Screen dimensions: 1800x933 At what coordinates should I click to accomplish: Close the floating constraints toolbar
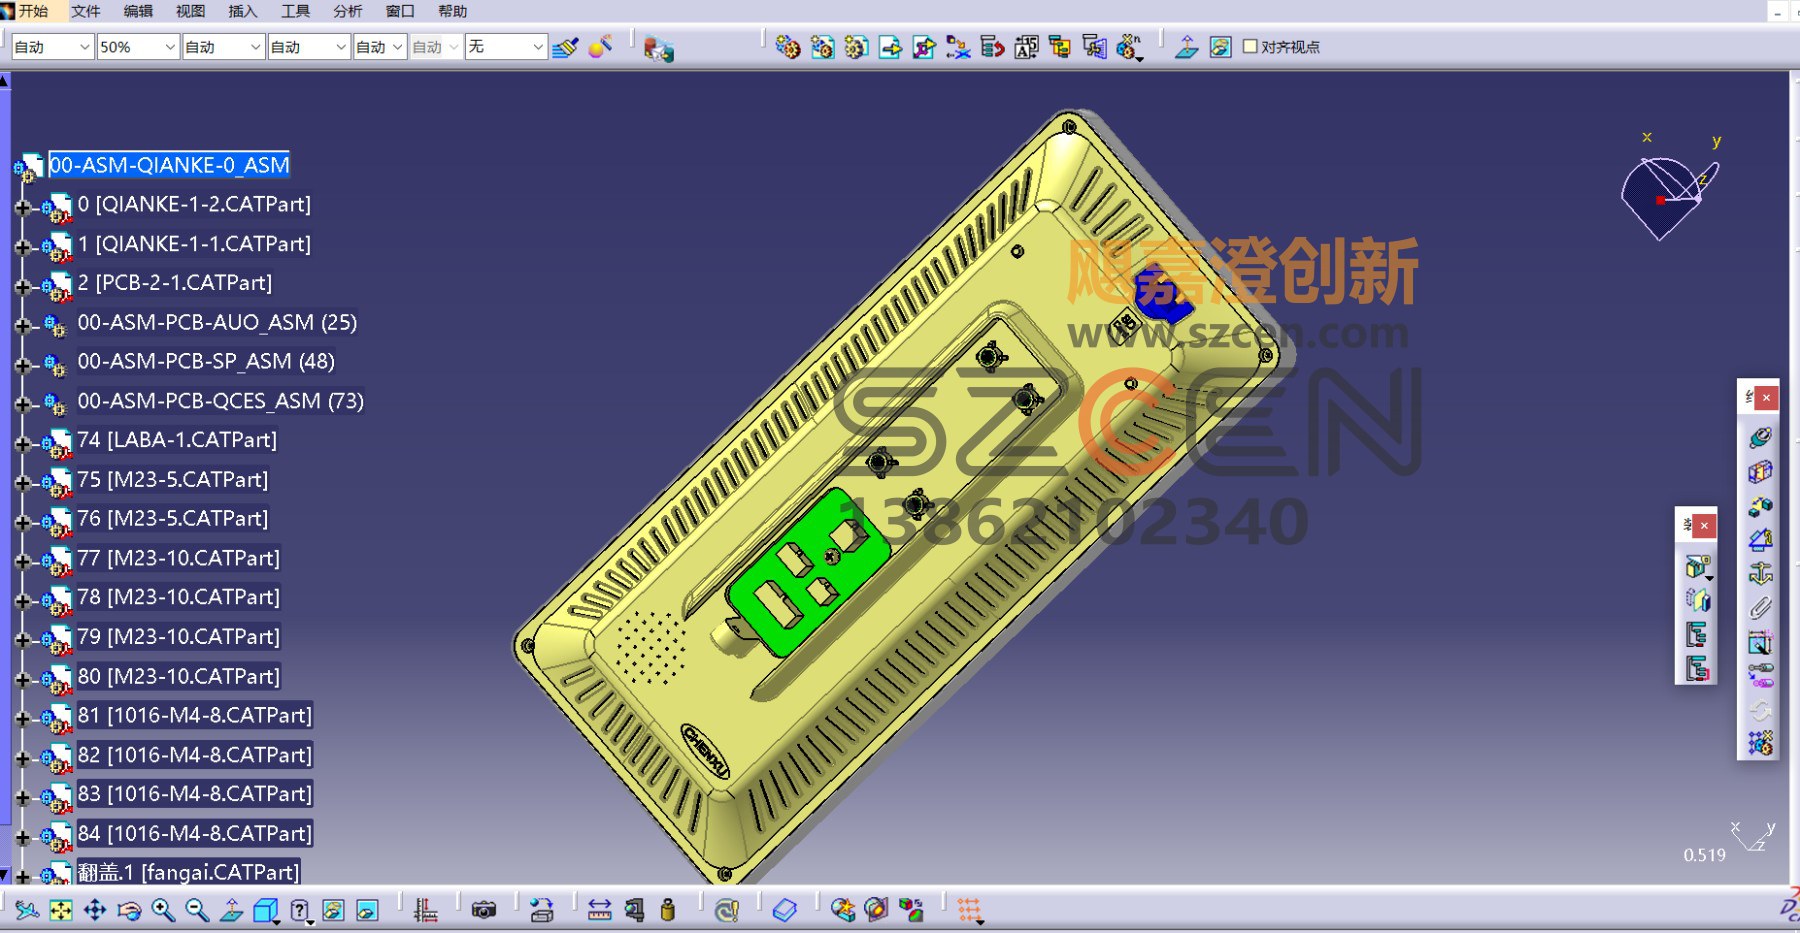pos(1766,398)
